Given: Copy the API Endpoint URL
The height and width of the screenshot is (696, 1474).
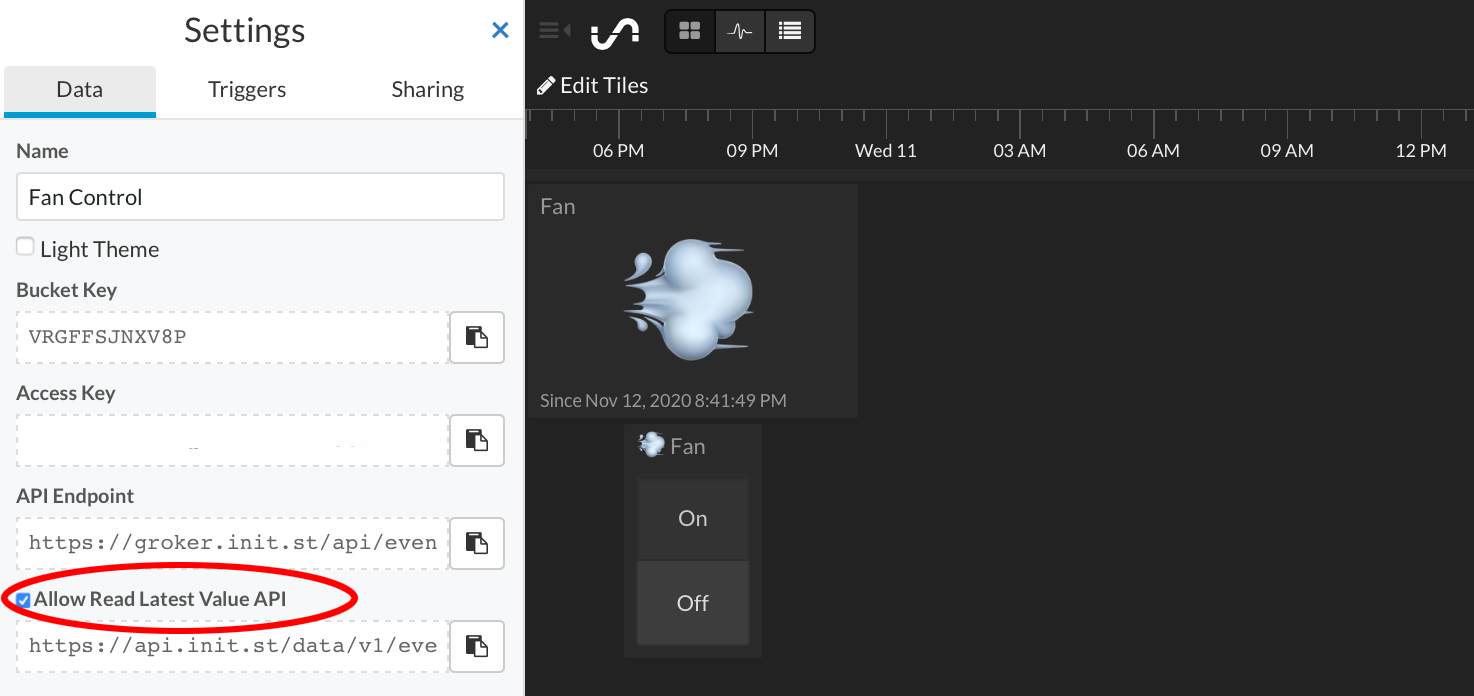Looking at the screenshot, I should 477,543.
